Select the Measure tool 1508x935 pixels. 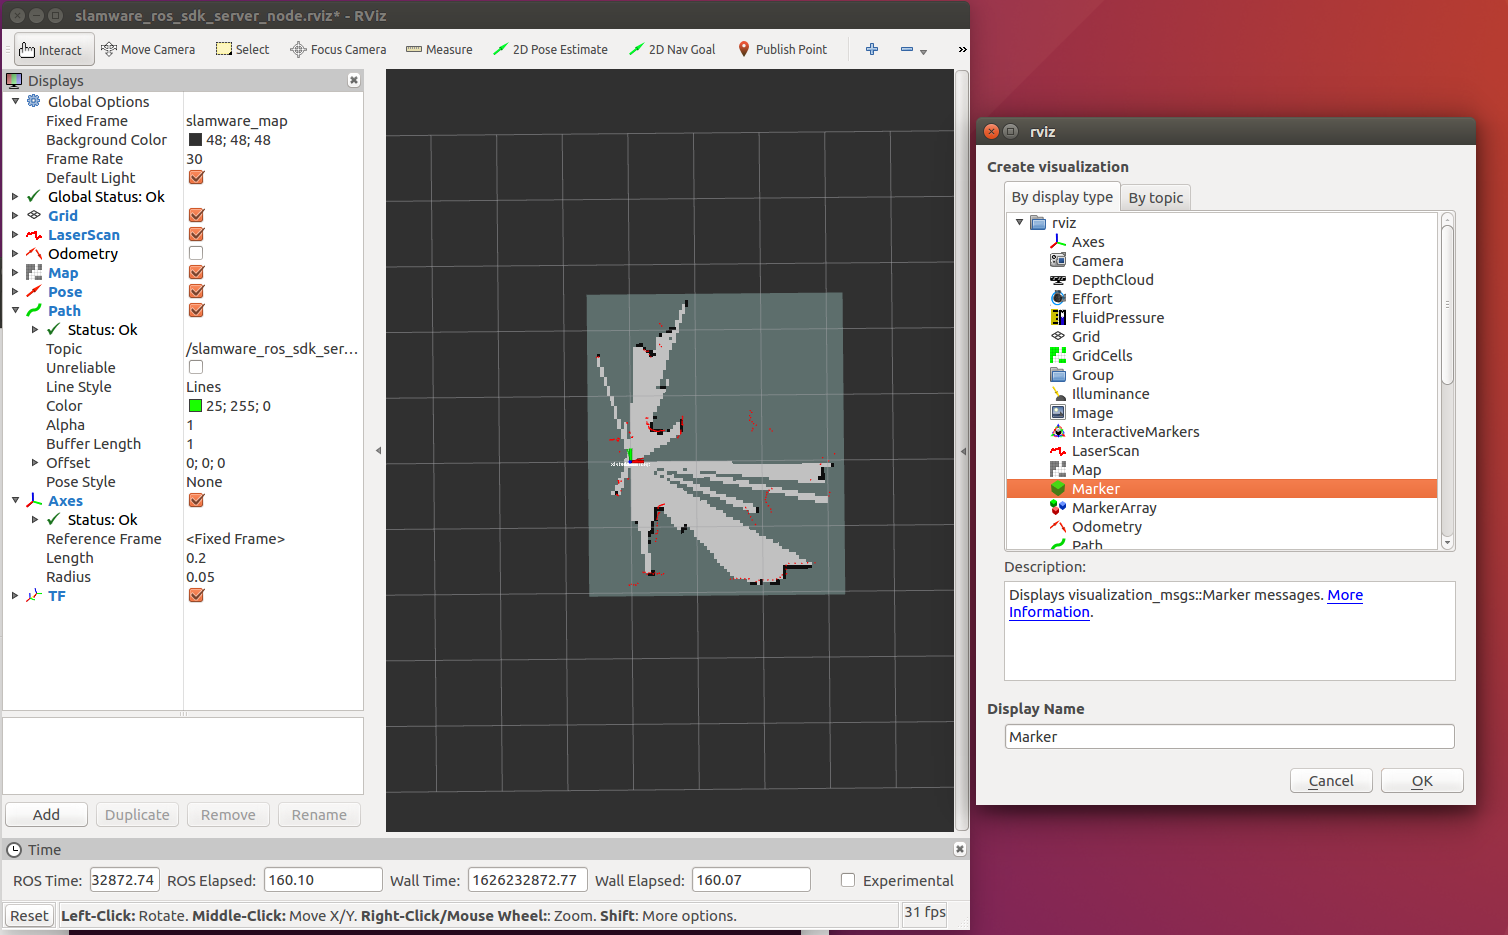pos(438,49)
